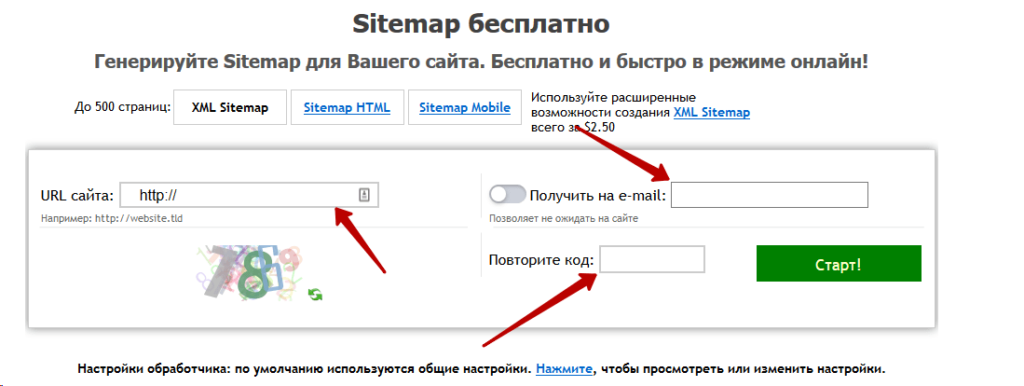Open the Sitemap HTML tab
The image size is (1024, 386).
click(347, 108)
